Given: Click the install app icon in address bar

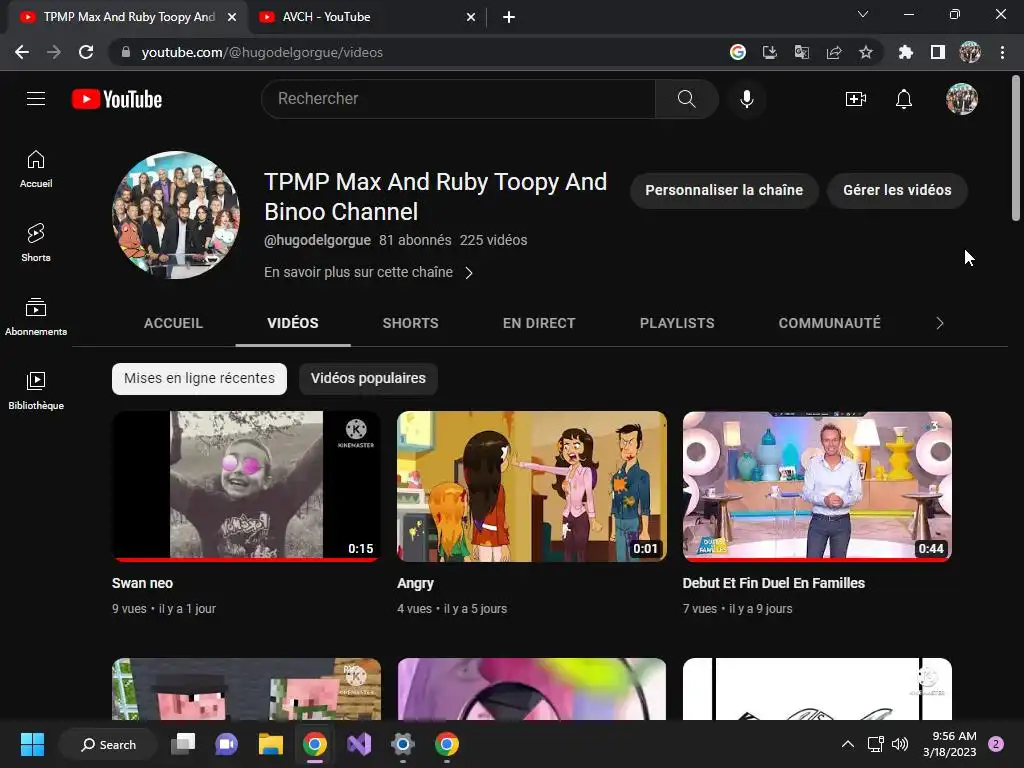Looking at the screenshot, I should tap(770, 52).
